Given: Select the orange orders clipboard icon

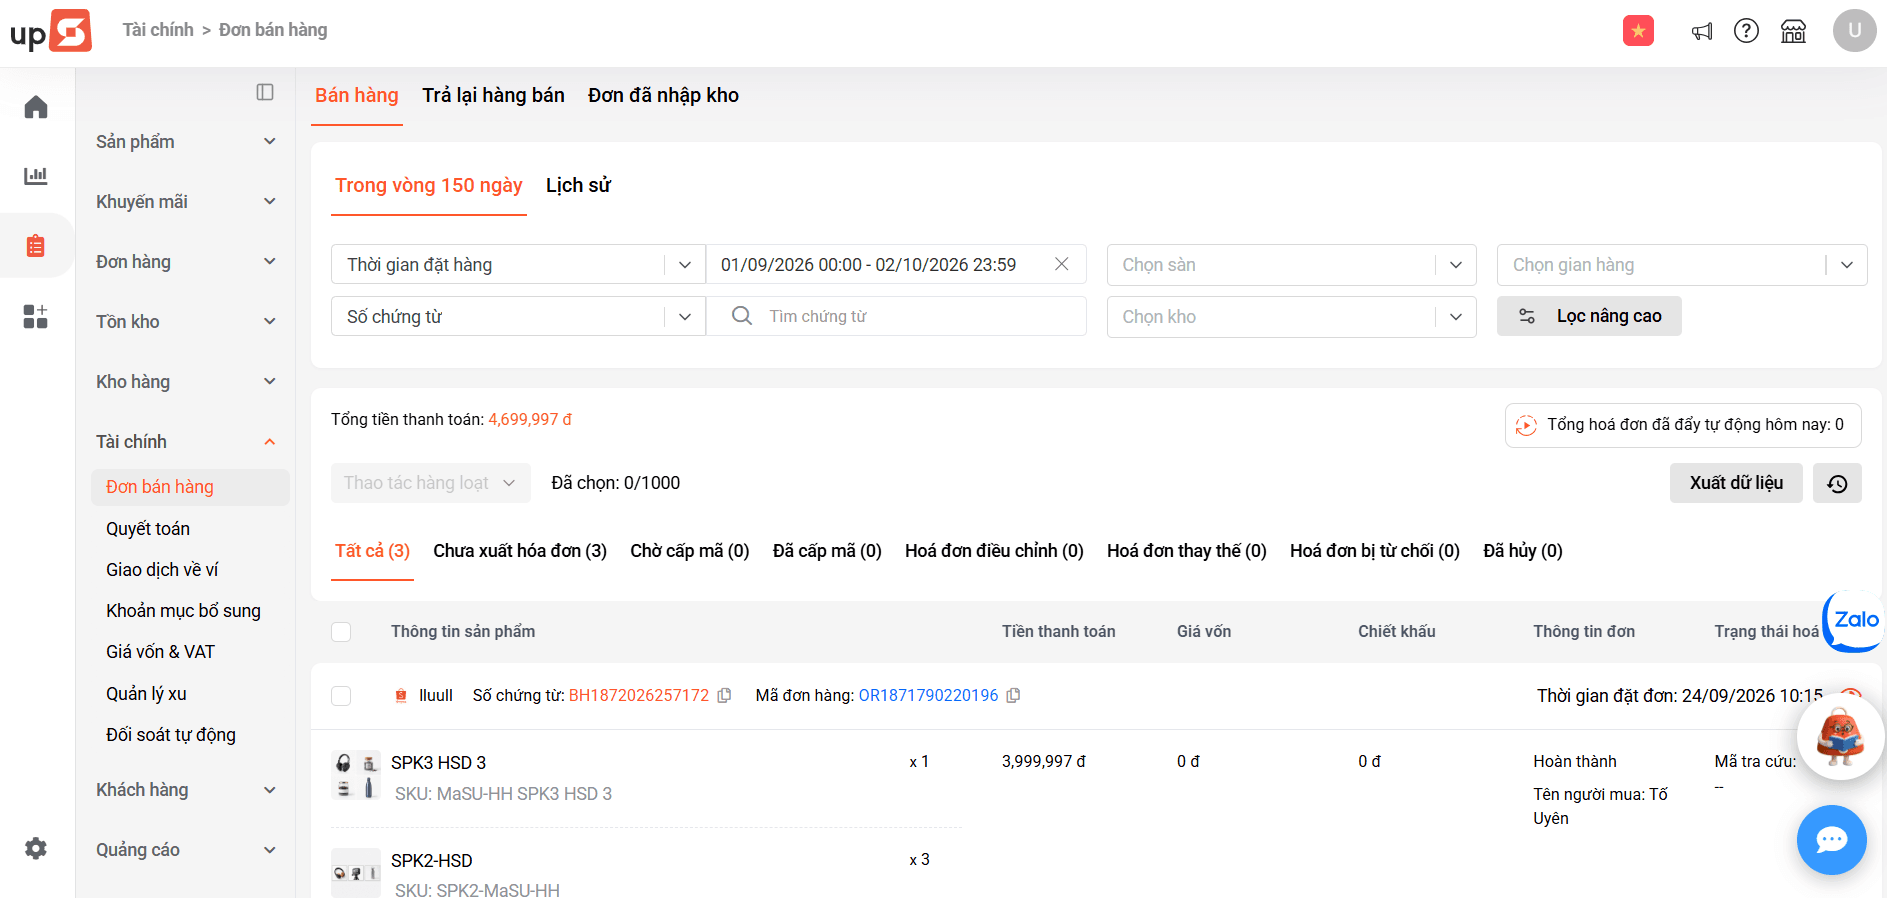Looking at the screenshot, I should click(x=36, y=246).
